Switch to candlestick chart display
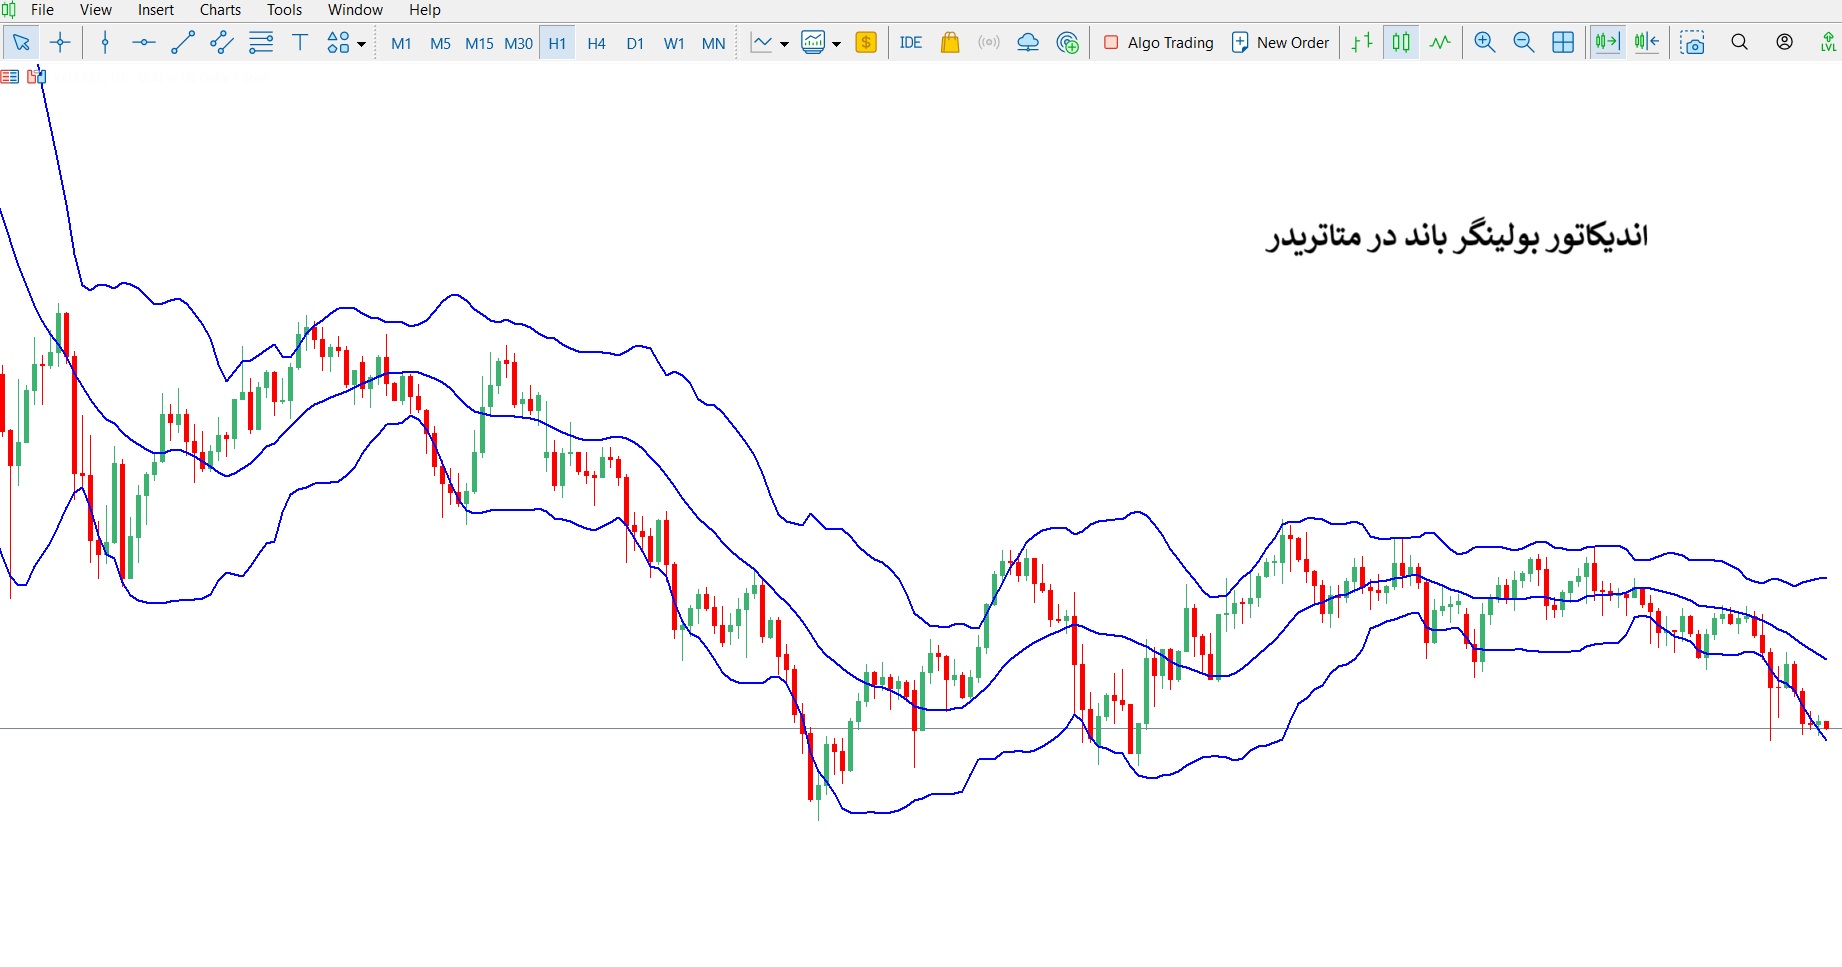 click(x=1401, y=43)
